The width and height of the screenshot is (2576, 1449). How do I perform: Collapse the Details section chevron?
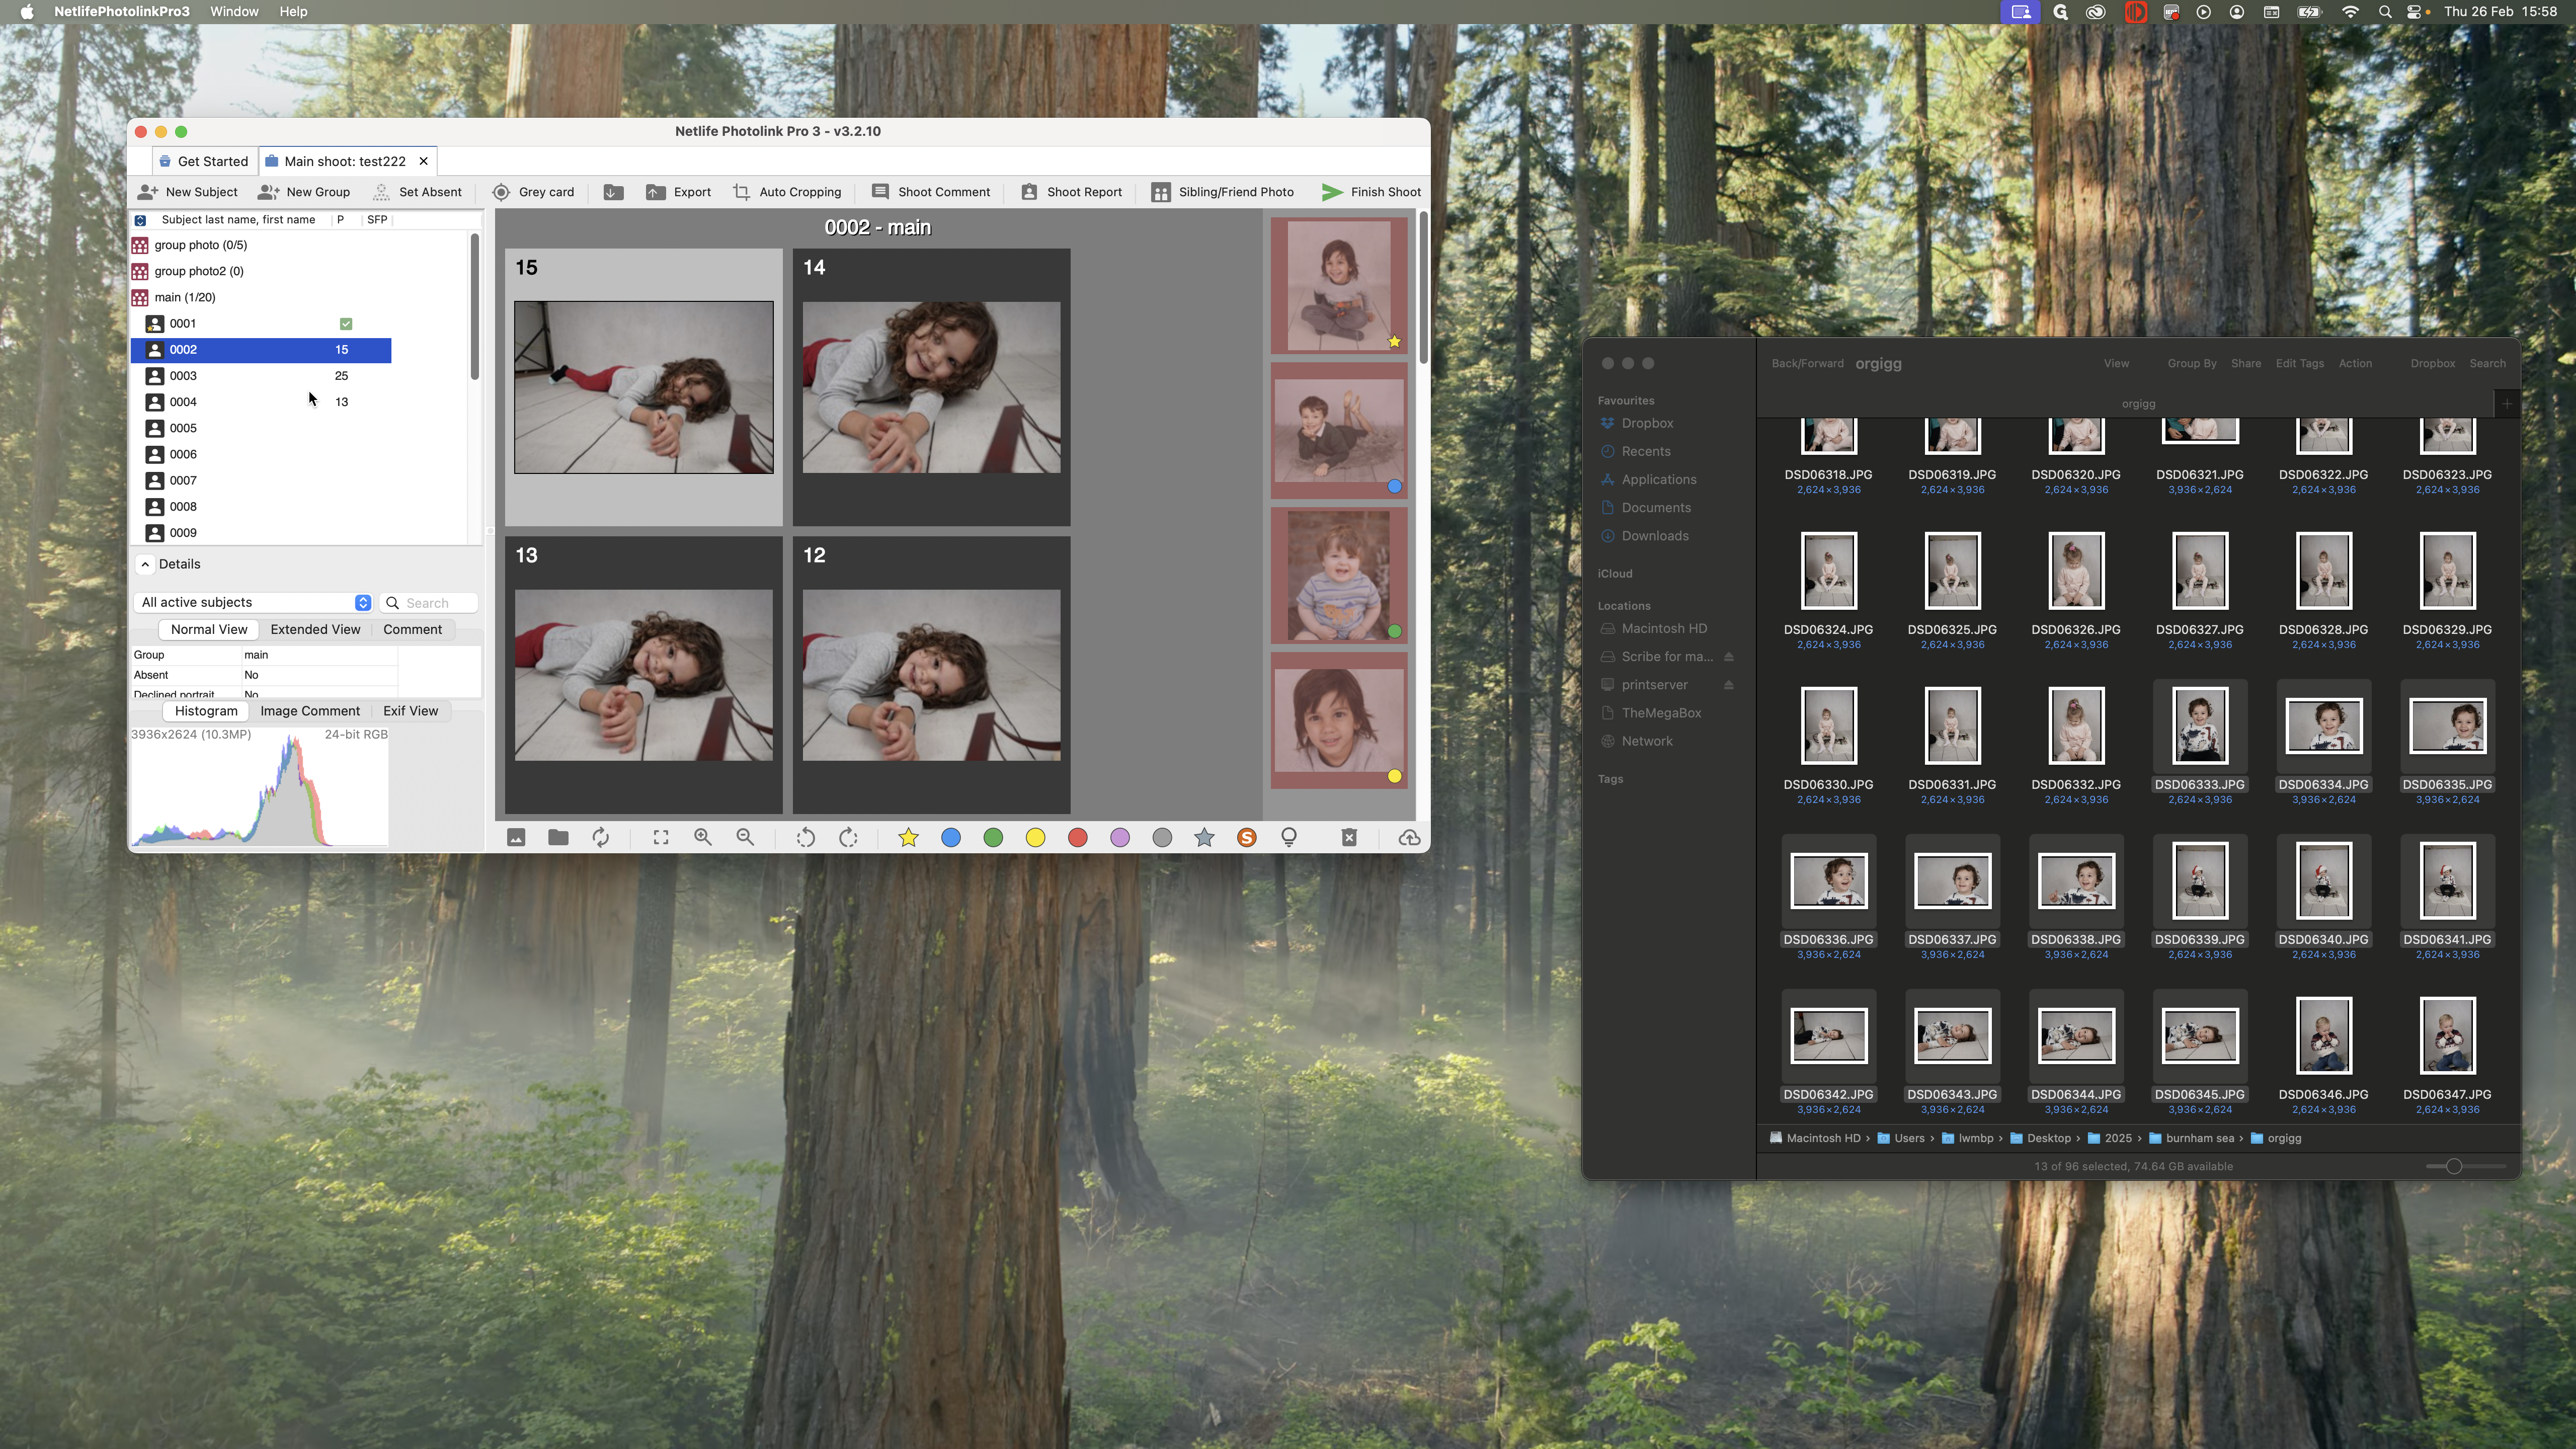click(x=145, y=564)
